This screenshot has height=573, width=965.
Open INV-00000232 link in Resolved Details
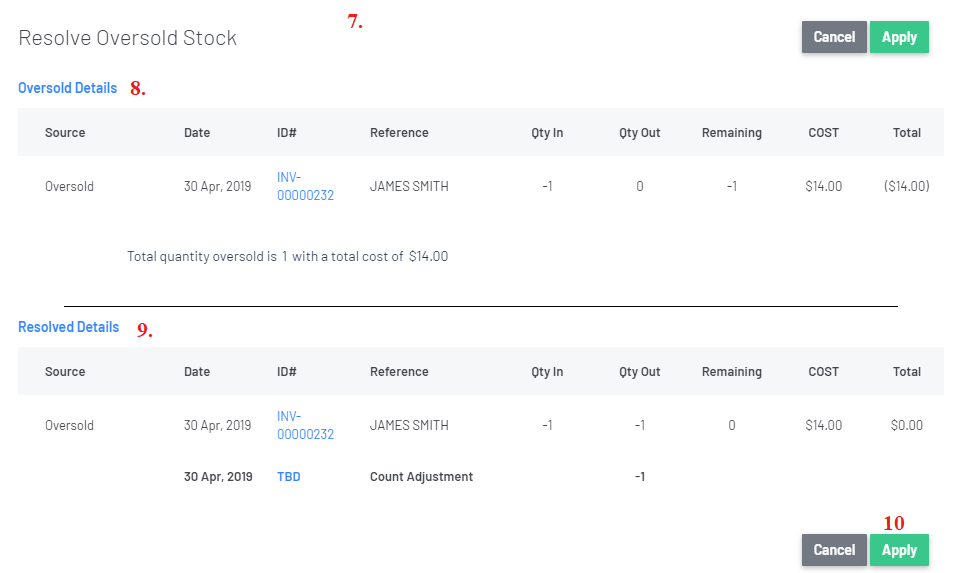coord(305,425)
